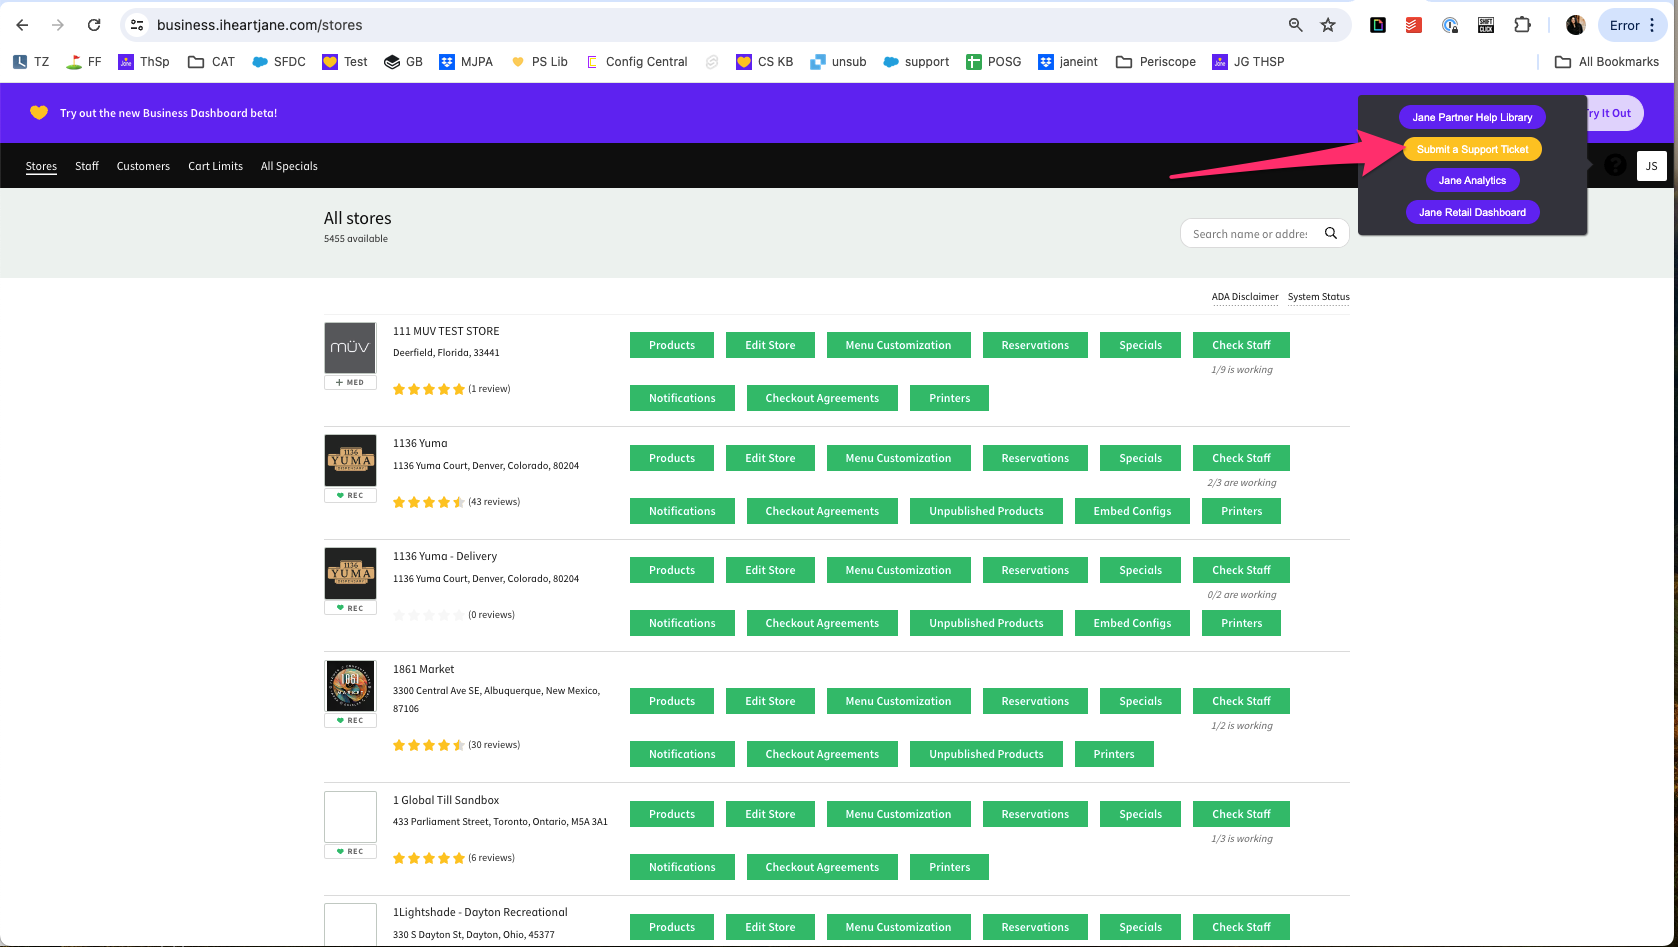Check Staff for 111 MUV TEST STORE
Viewport: 1678px width, 947px height.
point(1241,345)
